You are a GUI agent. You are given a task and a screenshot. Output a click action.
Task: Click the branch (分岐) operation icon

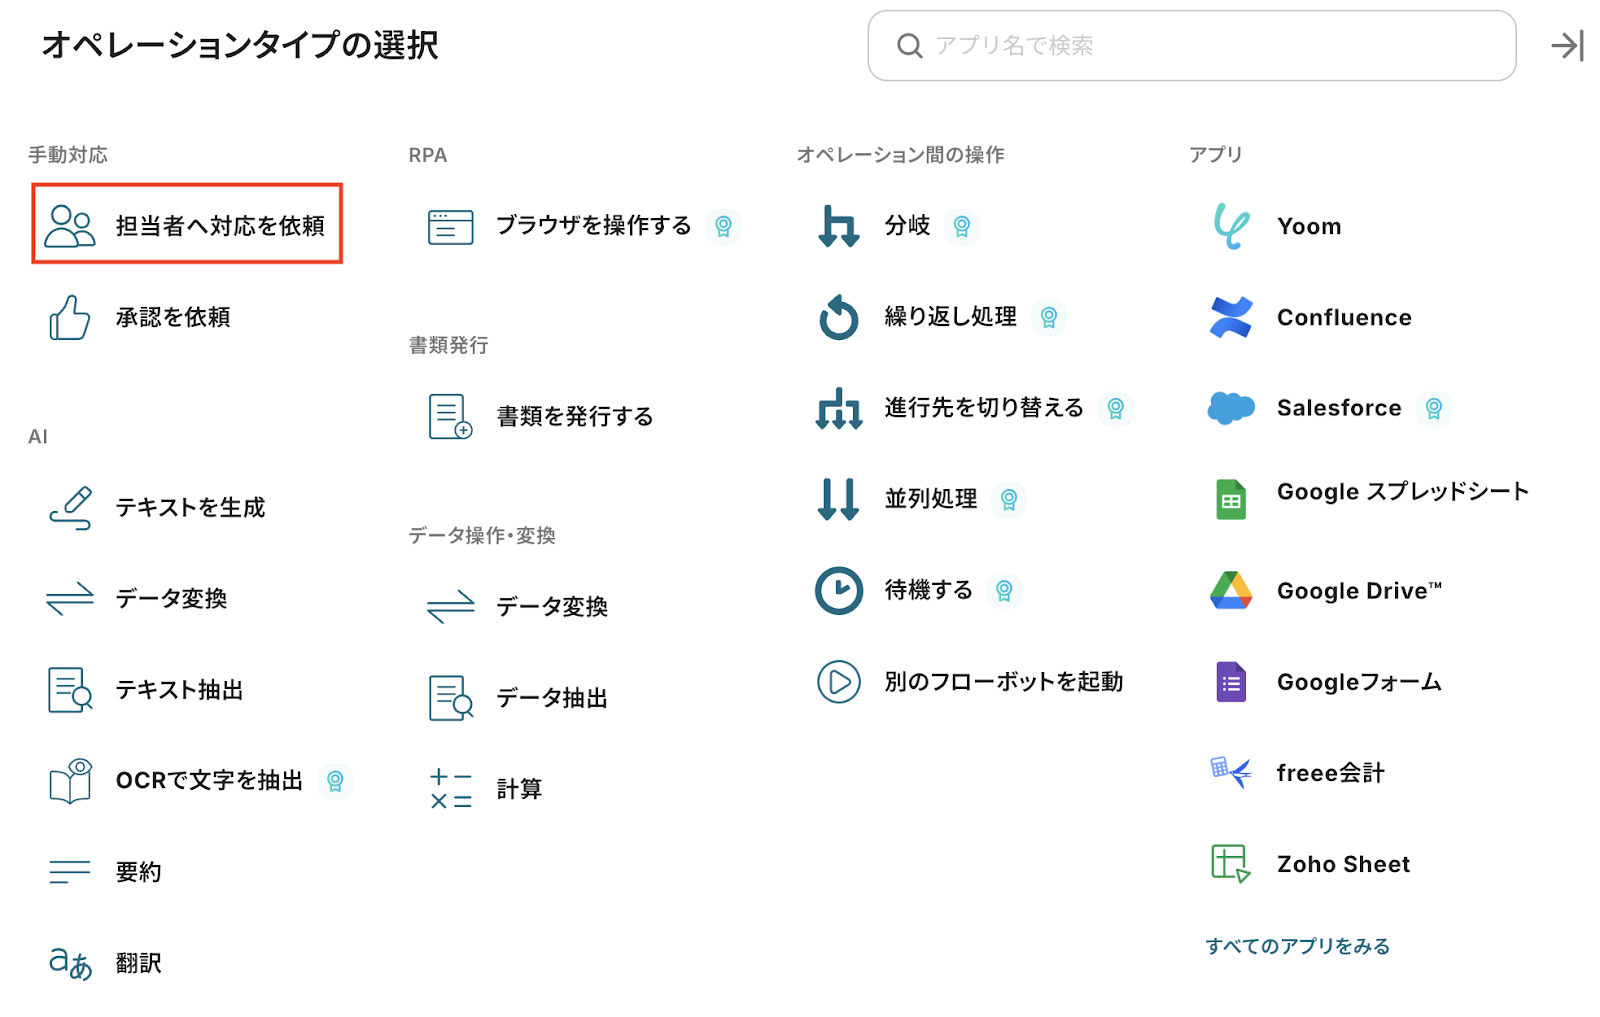point(838,226)
